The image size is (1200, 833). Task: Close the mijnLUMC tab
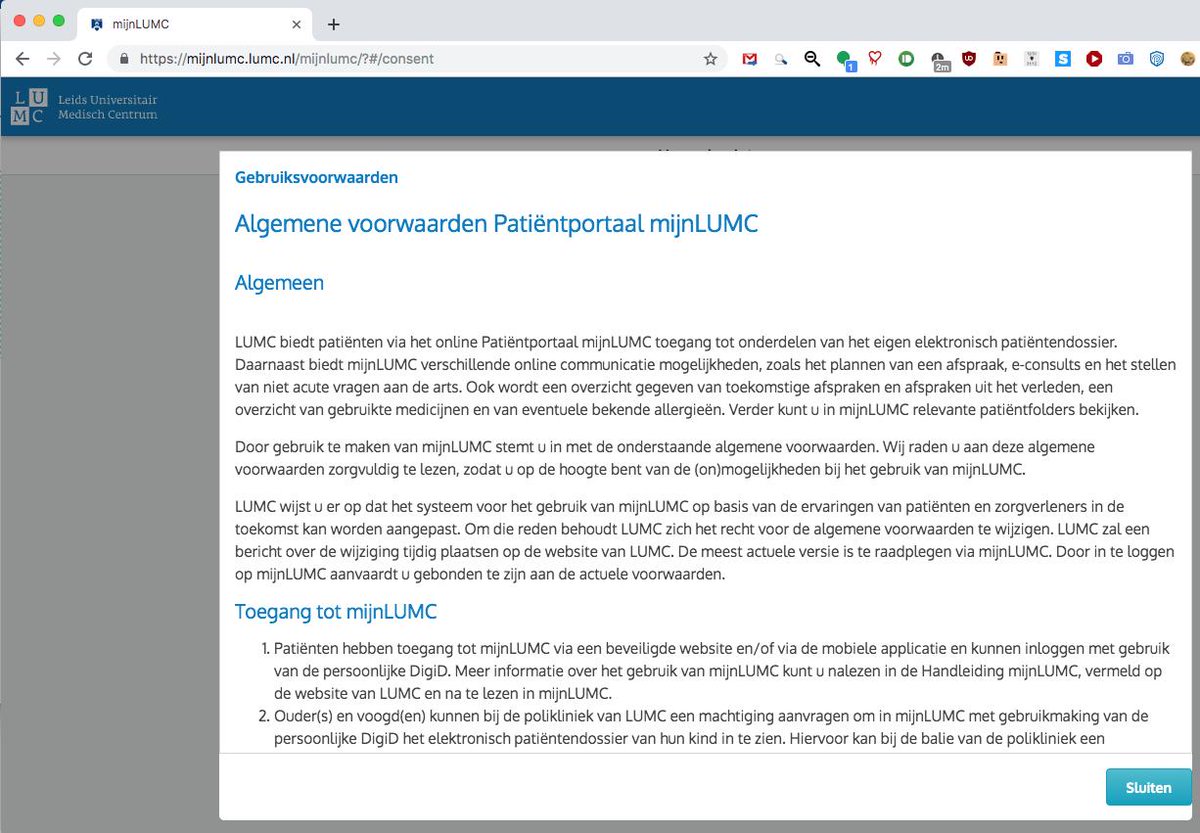pyautogui.click(x=297, y=23)
